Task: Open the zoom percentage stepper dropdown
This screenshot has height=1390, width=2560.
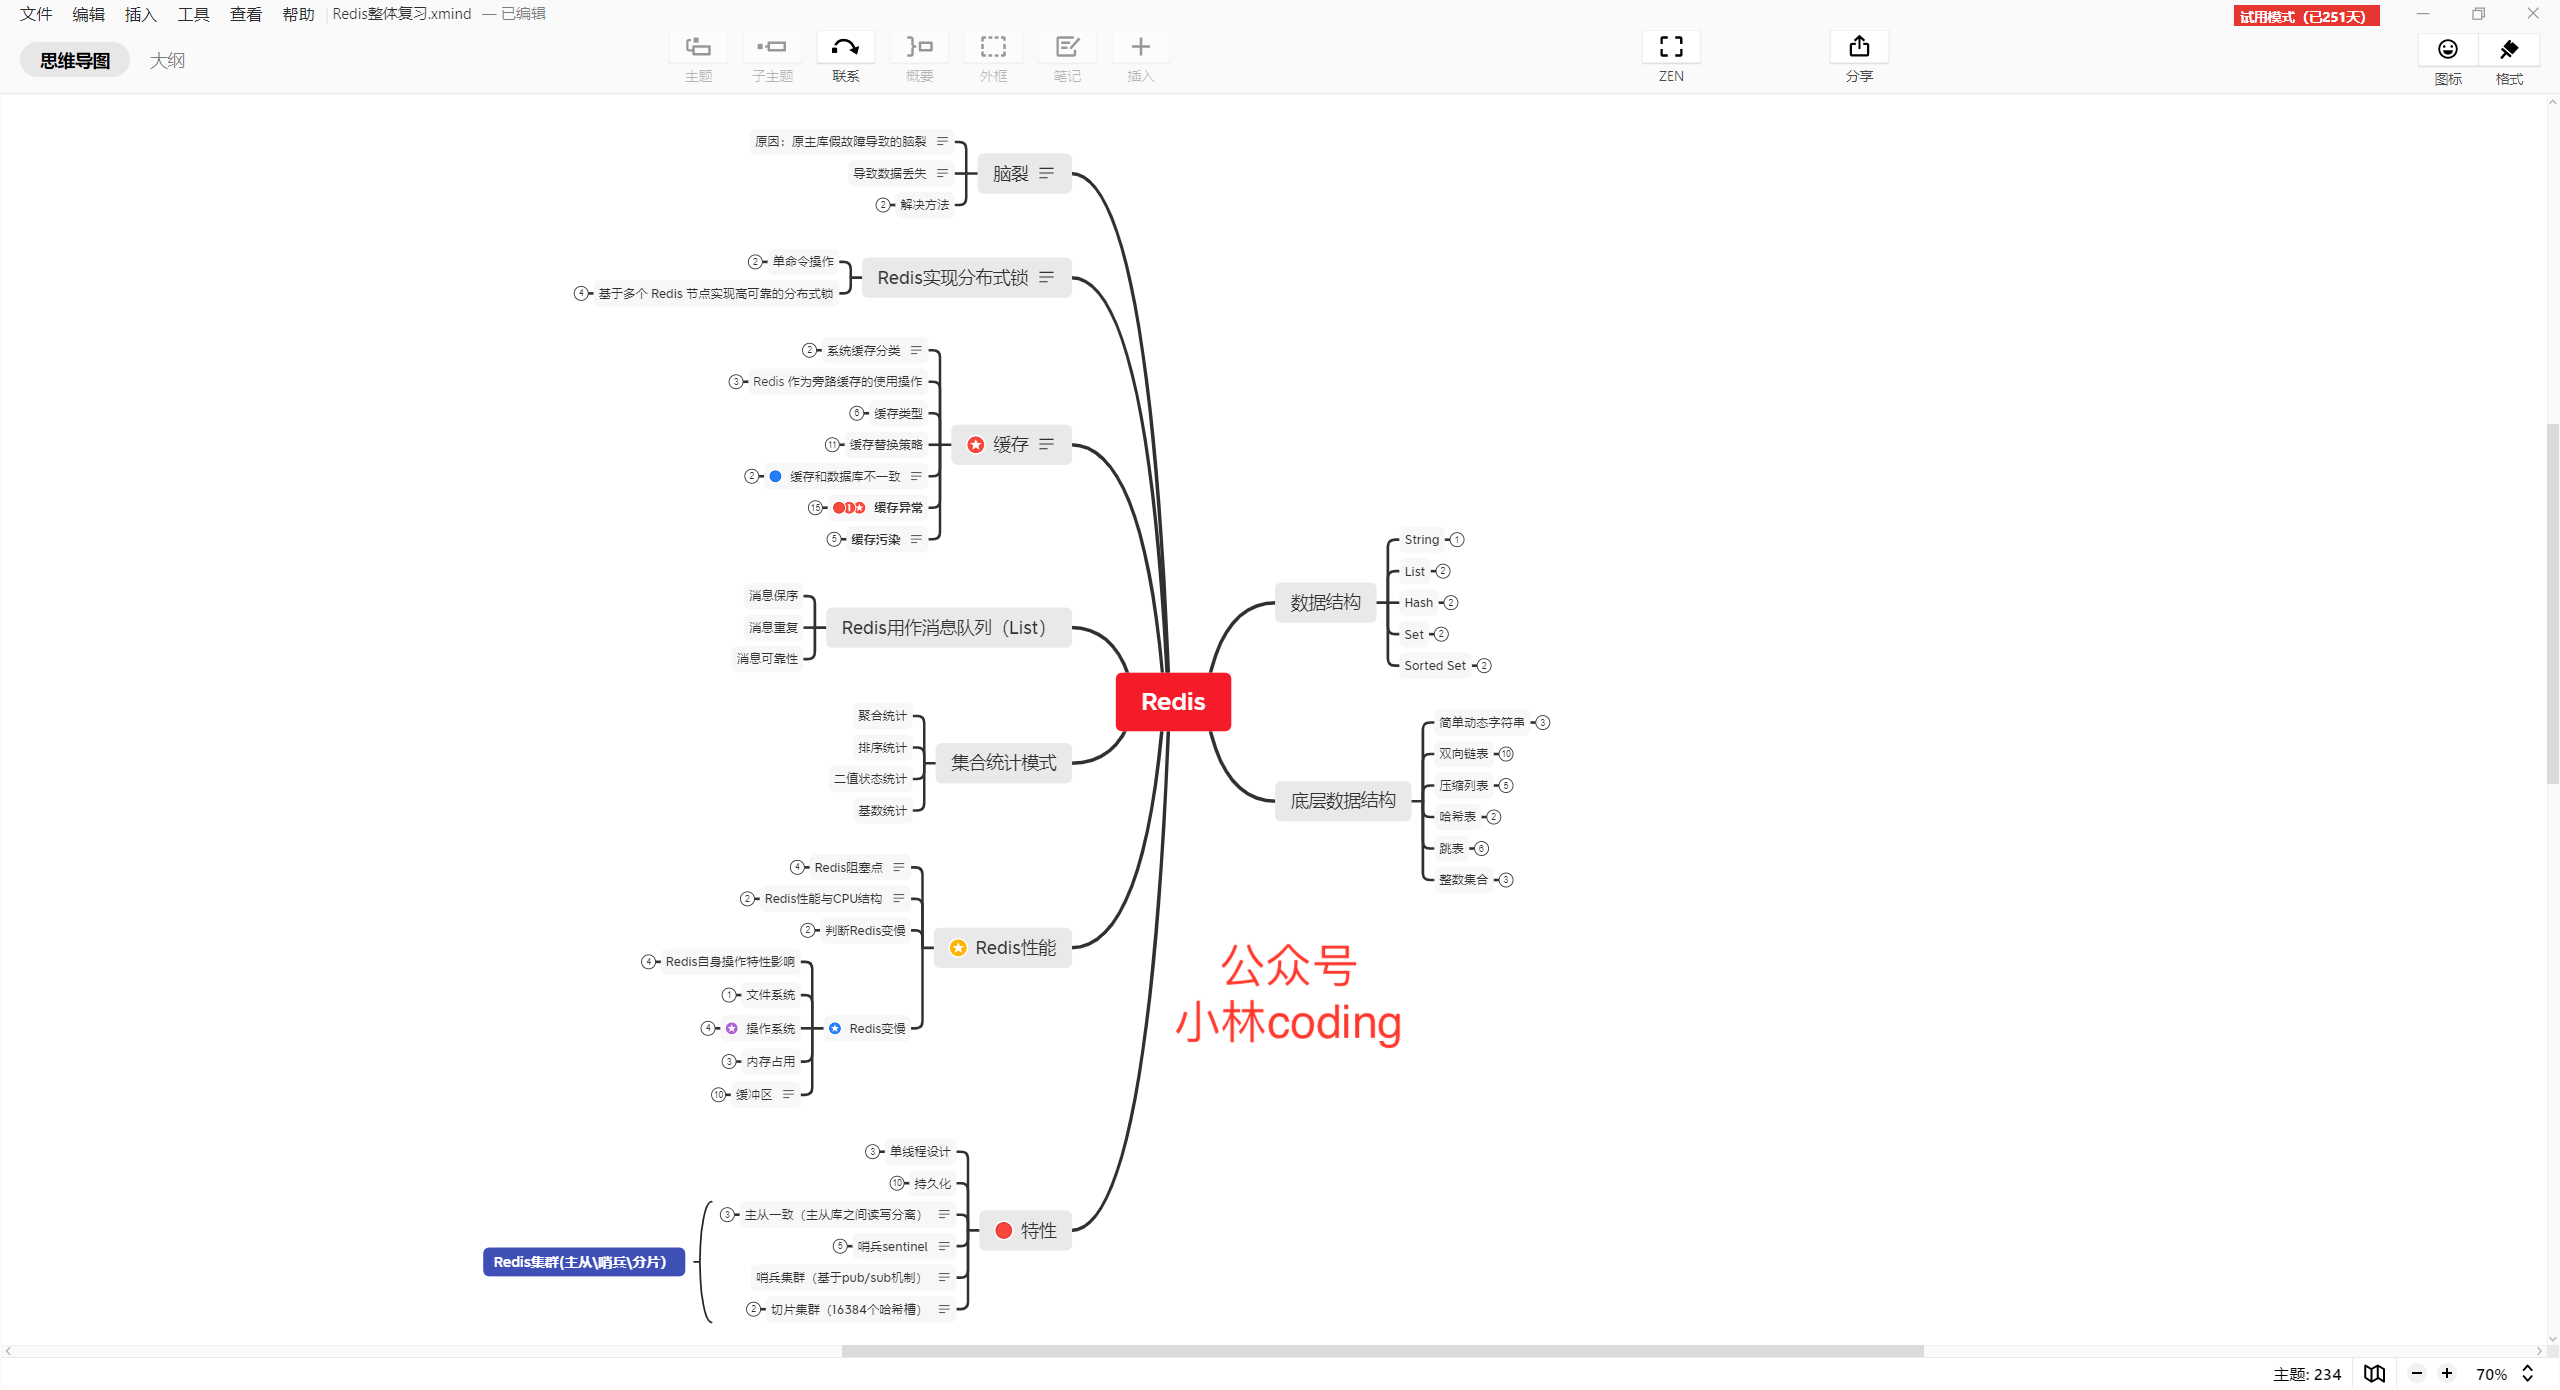Action: (x=2528, y=1374)
